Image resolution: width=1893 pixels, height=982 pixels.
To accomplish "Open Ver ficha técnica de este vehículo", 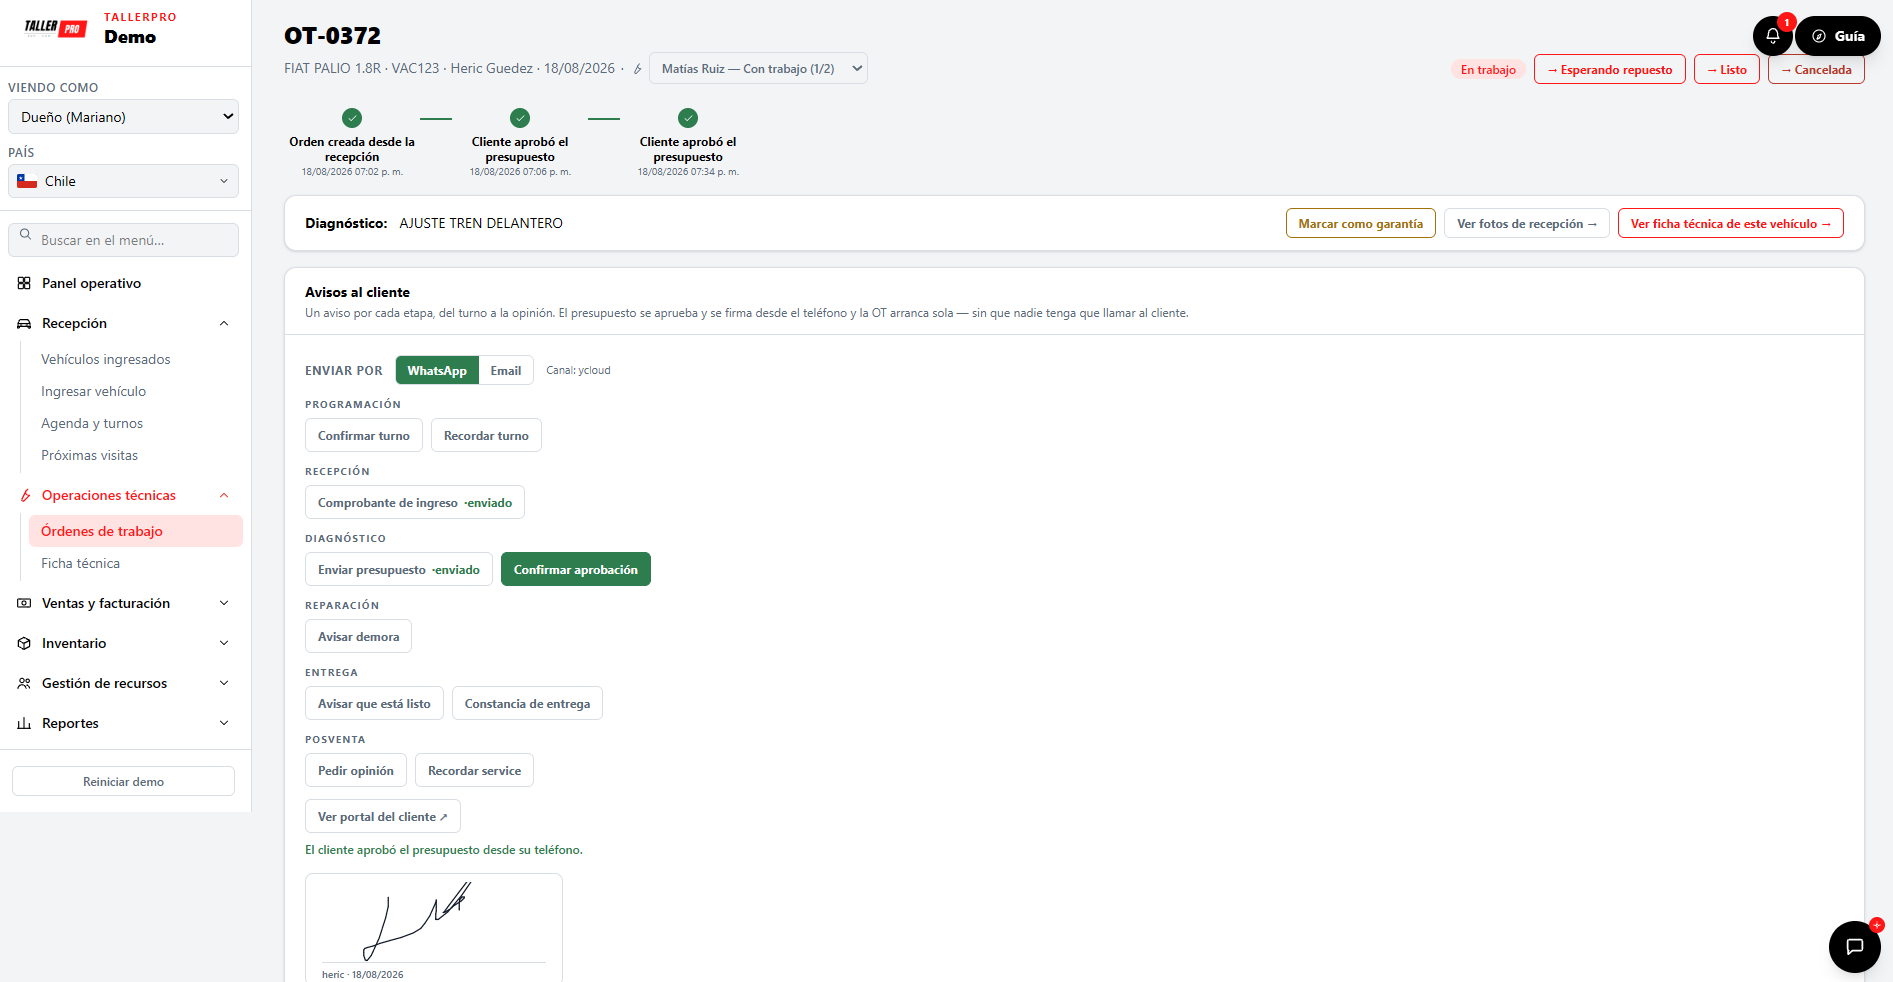I will pyautogui.click(x=1731, y=223).
